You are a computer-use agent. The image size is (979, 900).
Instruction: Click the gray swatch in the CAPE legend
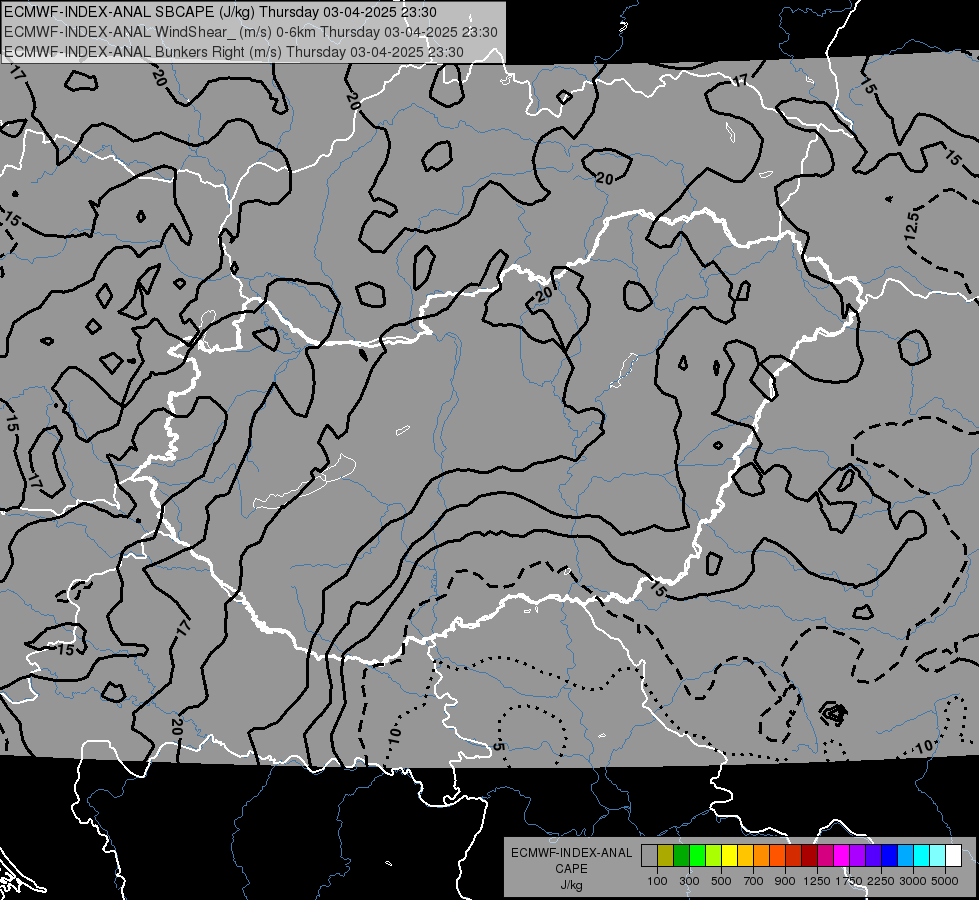pos(649,856)
